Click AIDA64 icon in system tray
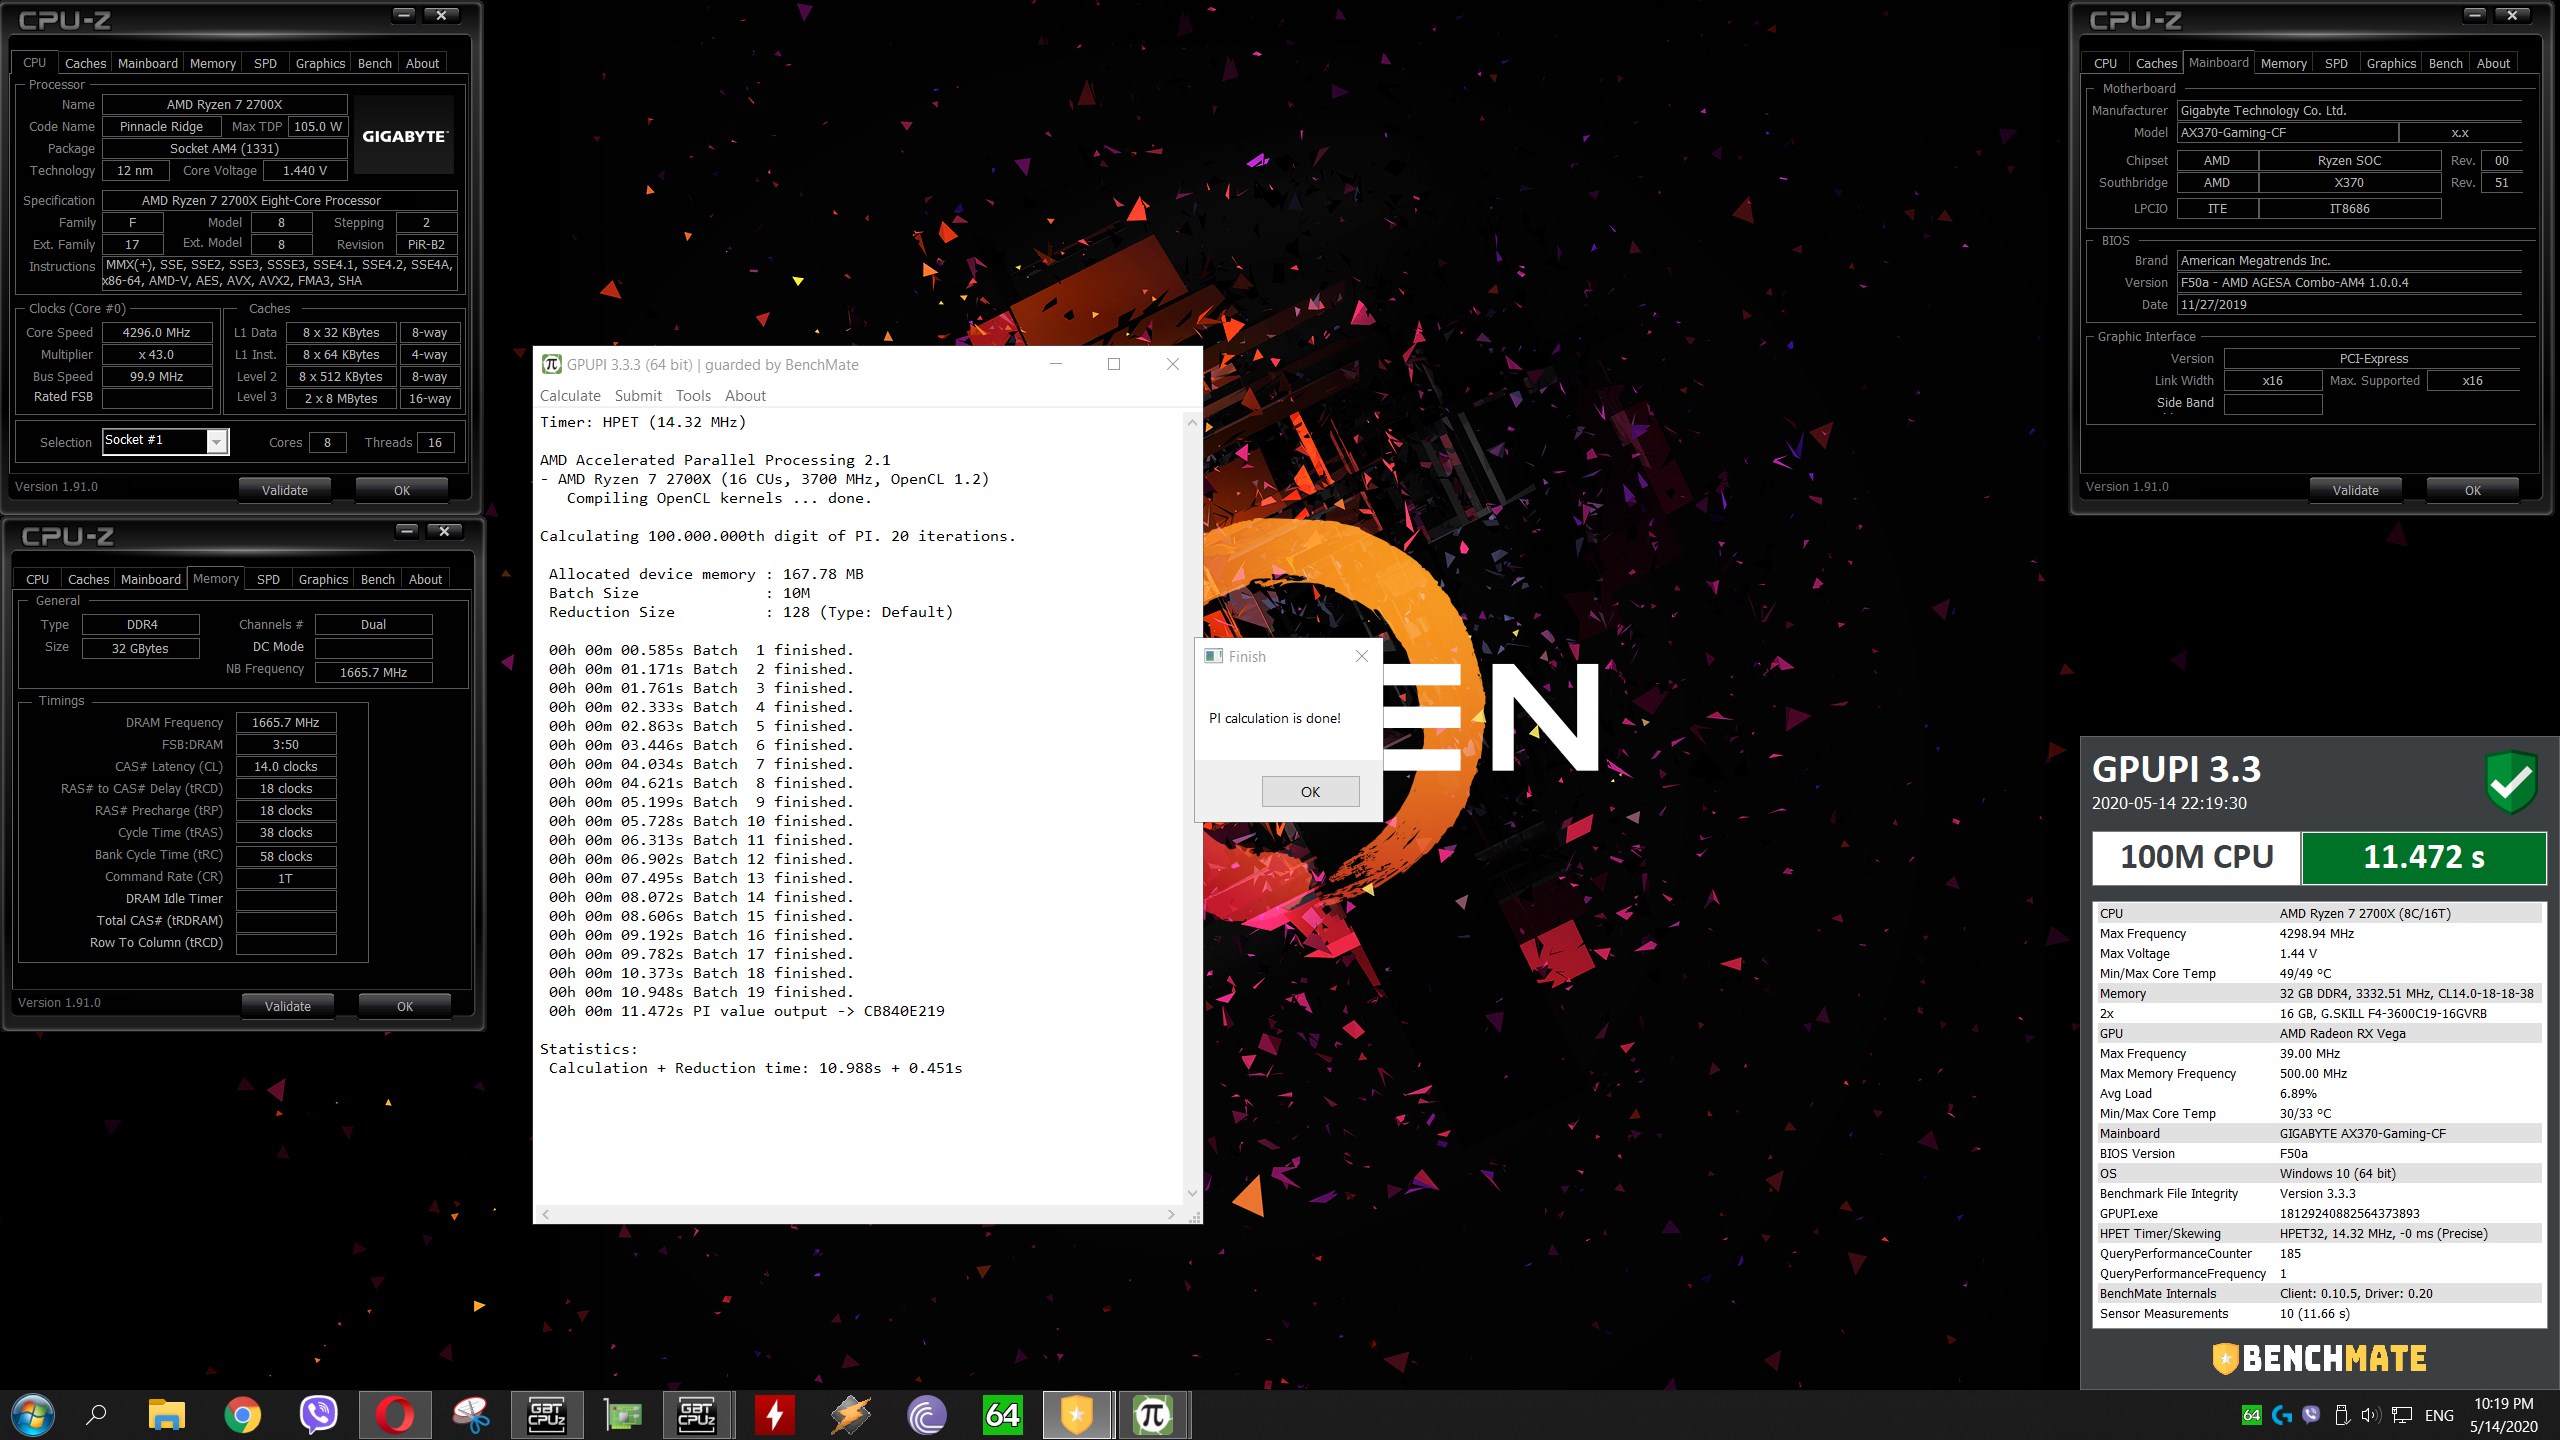 tap(2252, 1415)
